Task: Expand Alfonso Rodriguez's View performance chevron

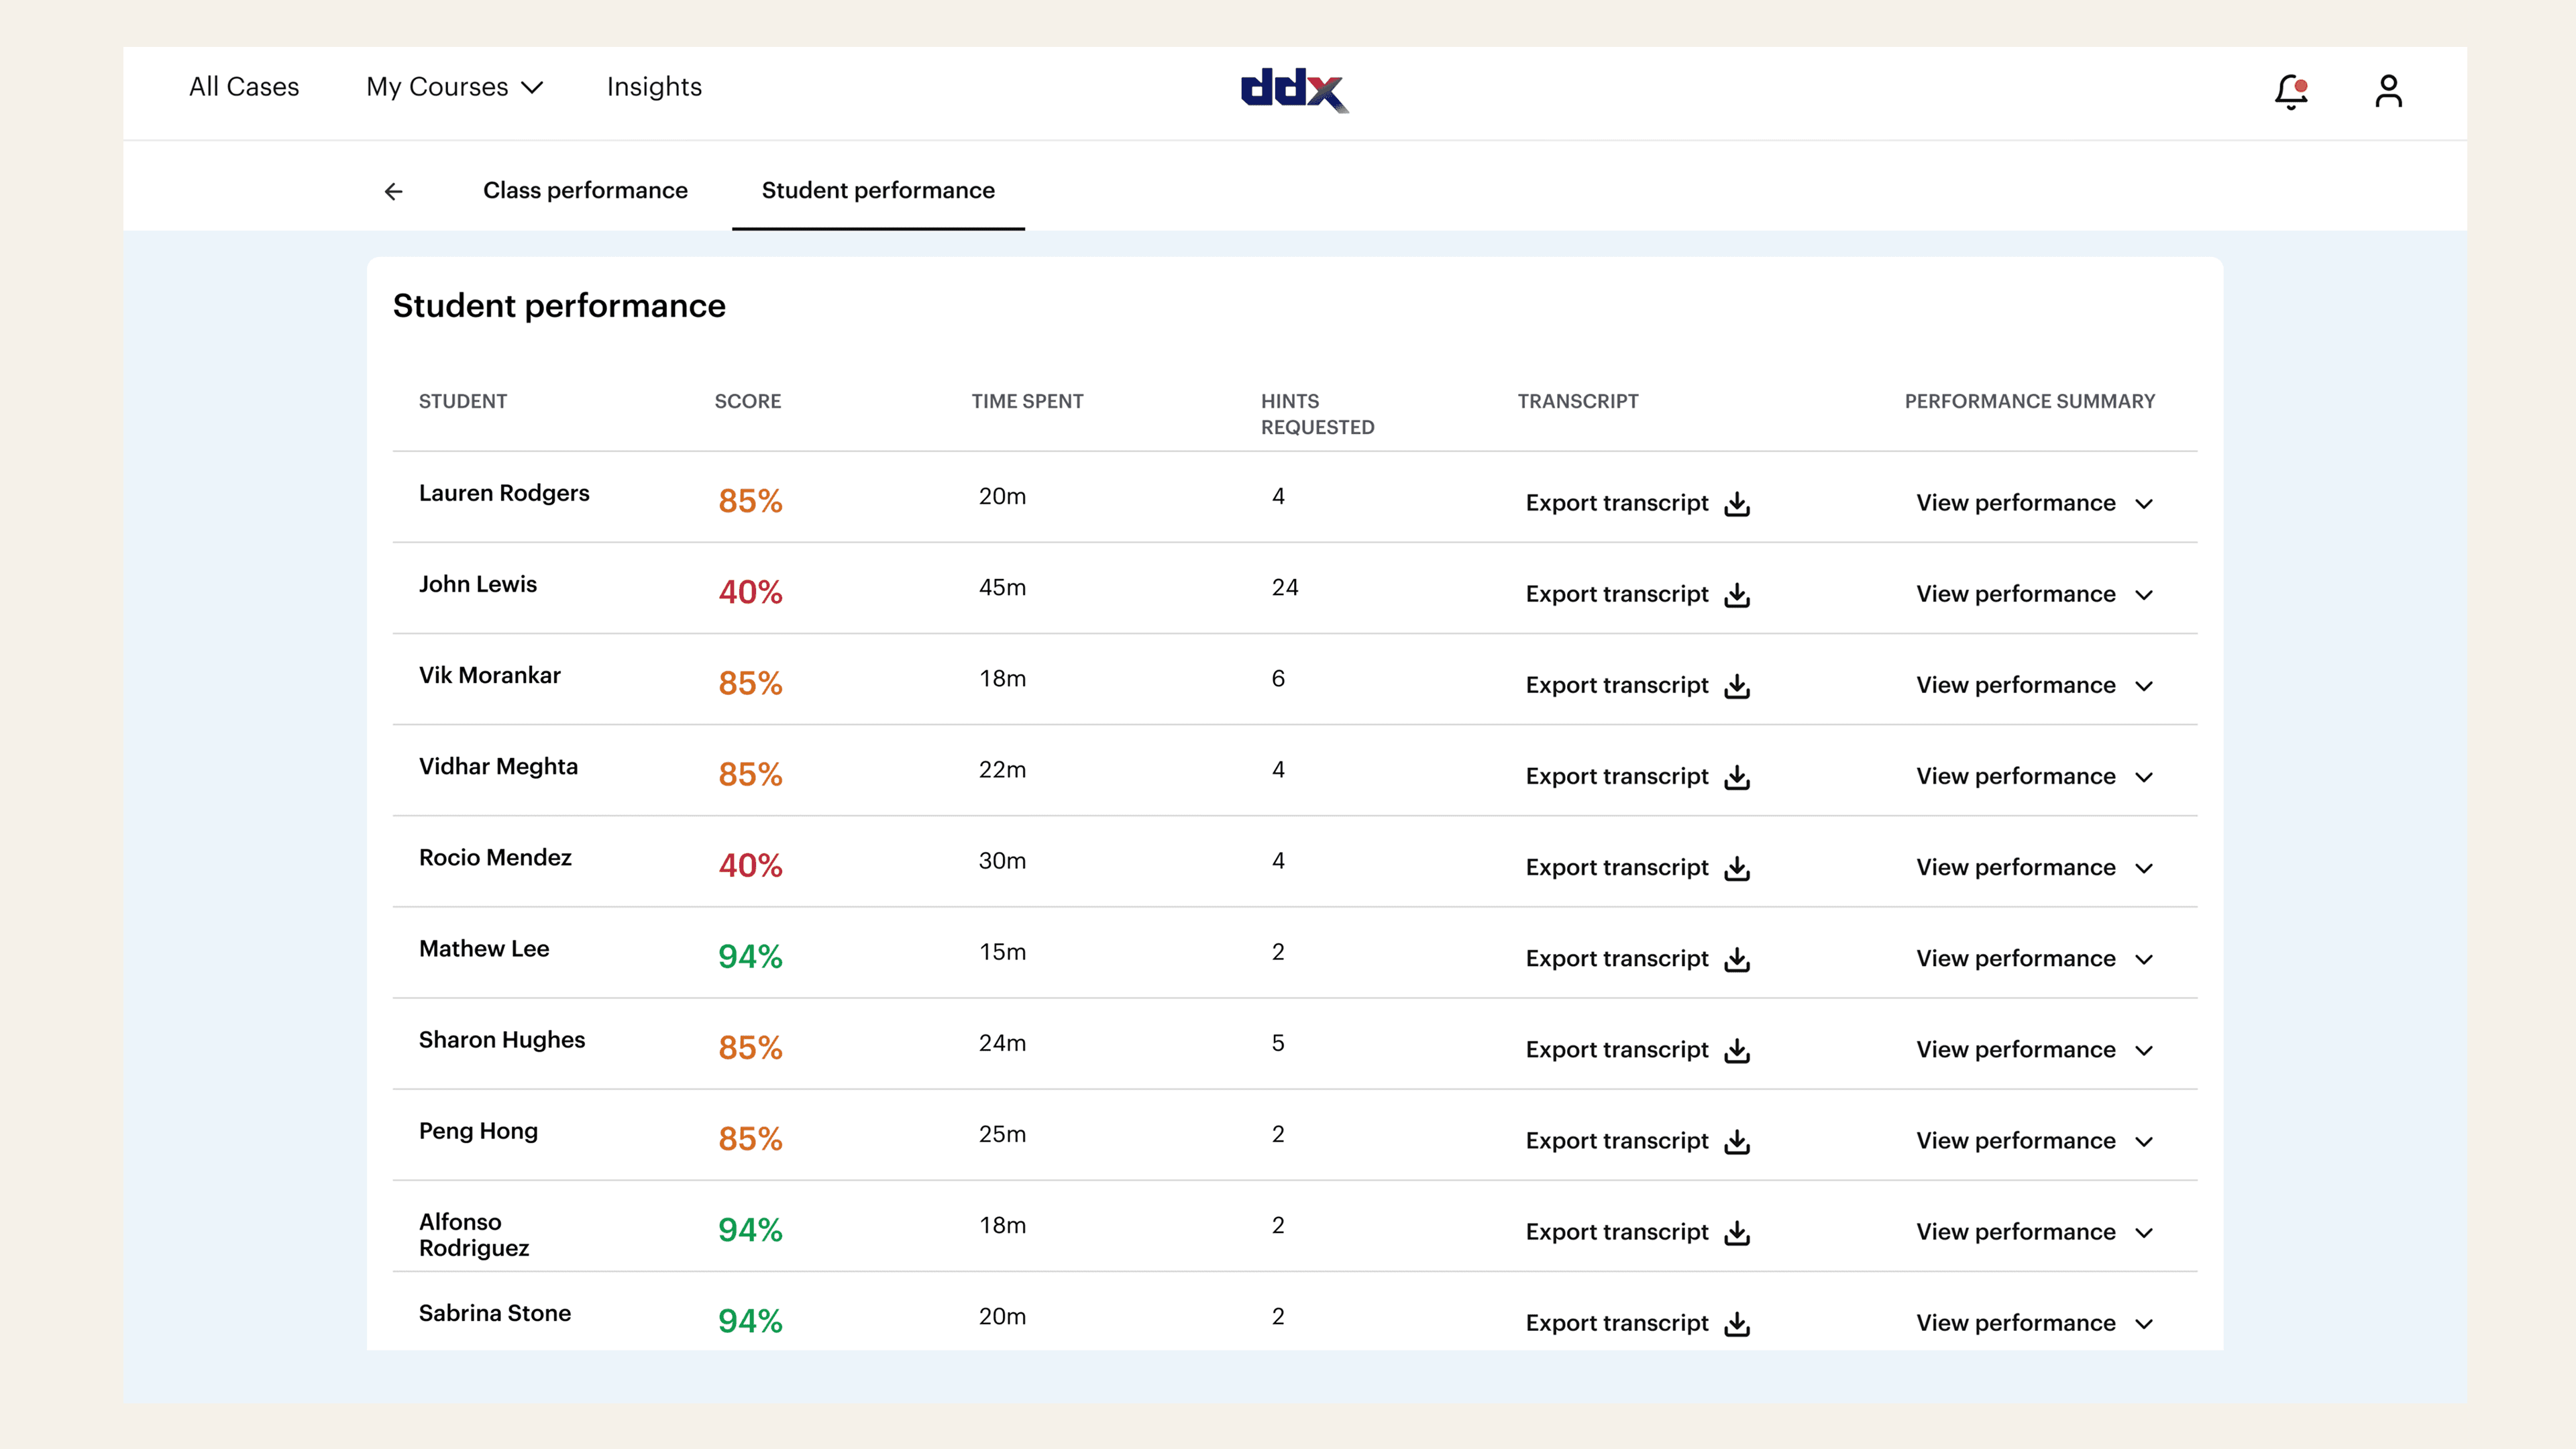Action: pyautogui.click(x=2143, y=1233)
